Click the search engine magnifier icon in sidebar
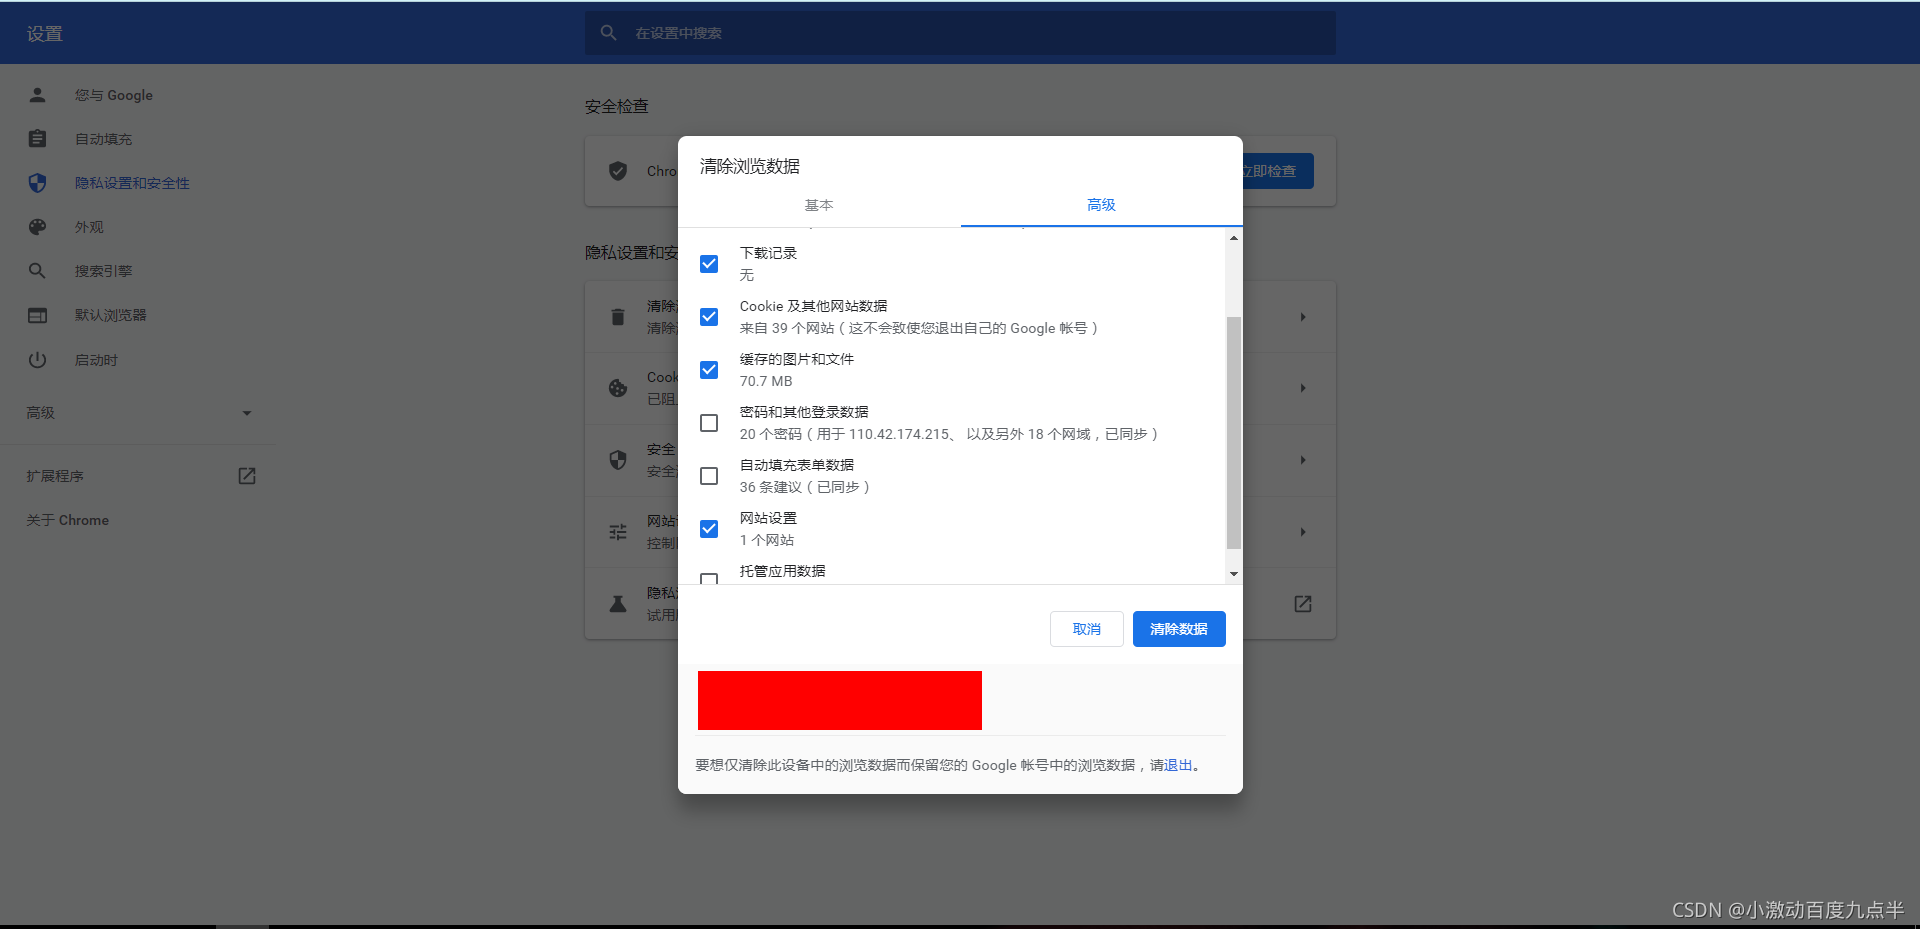Screen dimensions: 1920x929 [37, 271]
